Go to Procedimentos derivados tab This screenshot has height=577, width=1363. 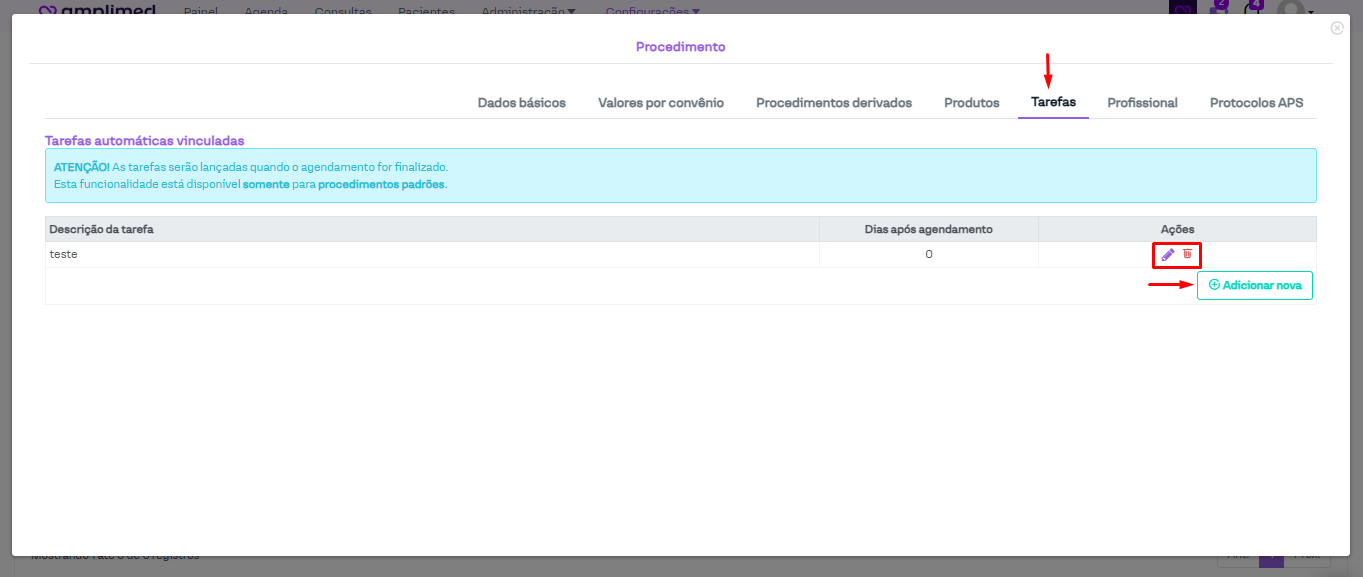pos(833,103)
